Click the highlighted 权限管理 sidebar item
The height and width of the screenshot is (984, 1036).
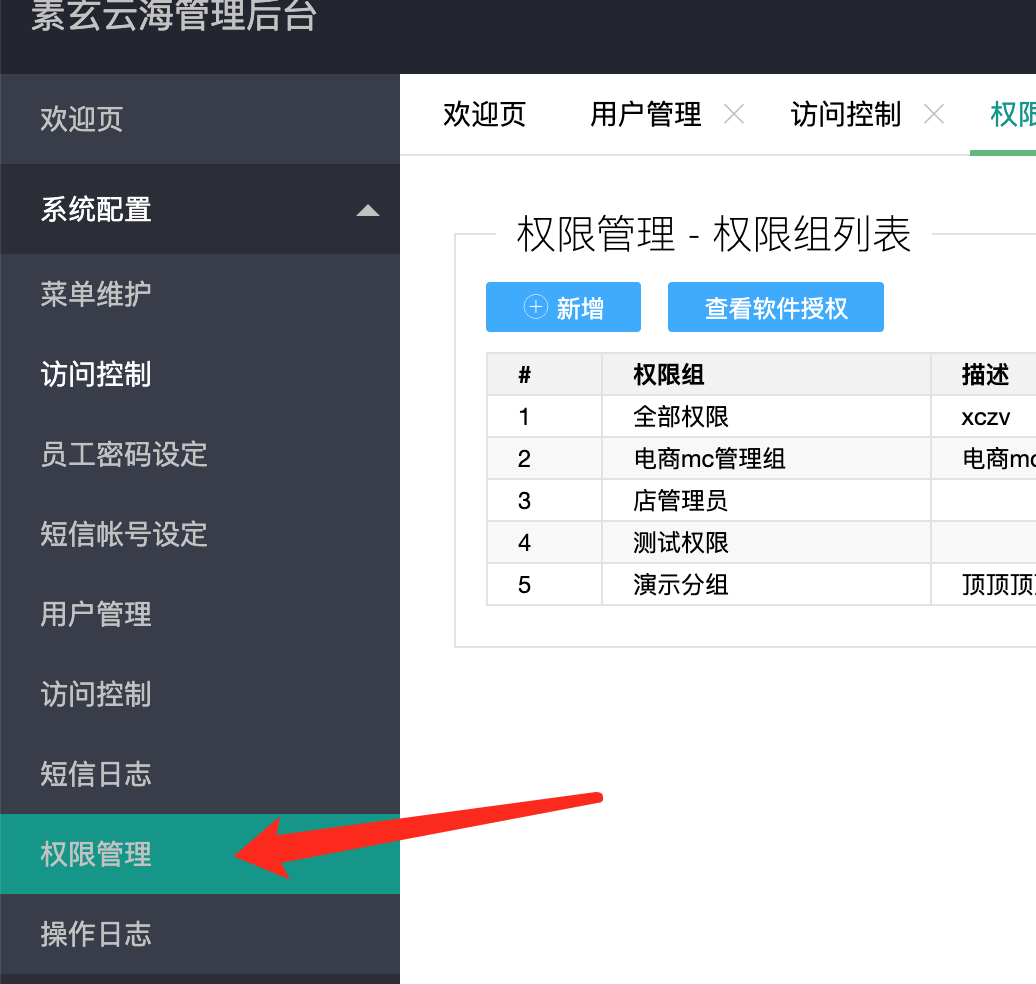(x=96, y=854)
